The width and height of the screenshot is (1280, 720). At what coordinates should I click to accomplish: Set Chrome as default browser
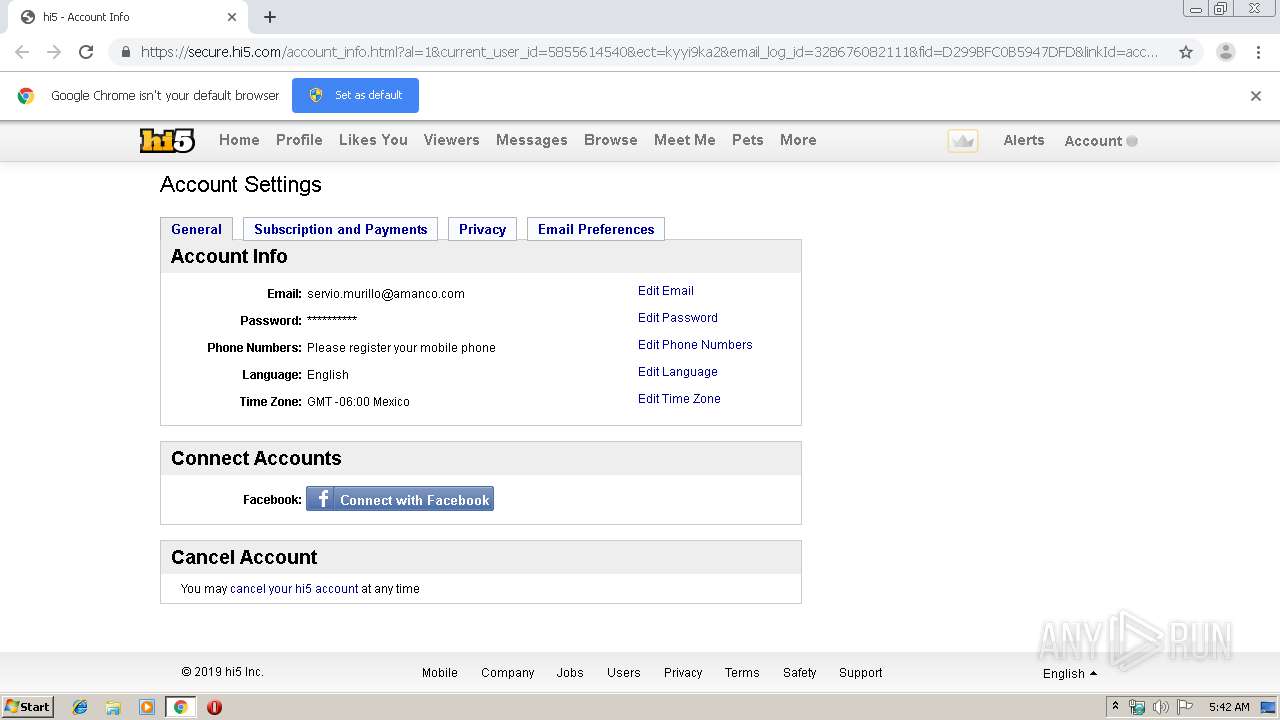pyautogui.click(x=355, y=95)
